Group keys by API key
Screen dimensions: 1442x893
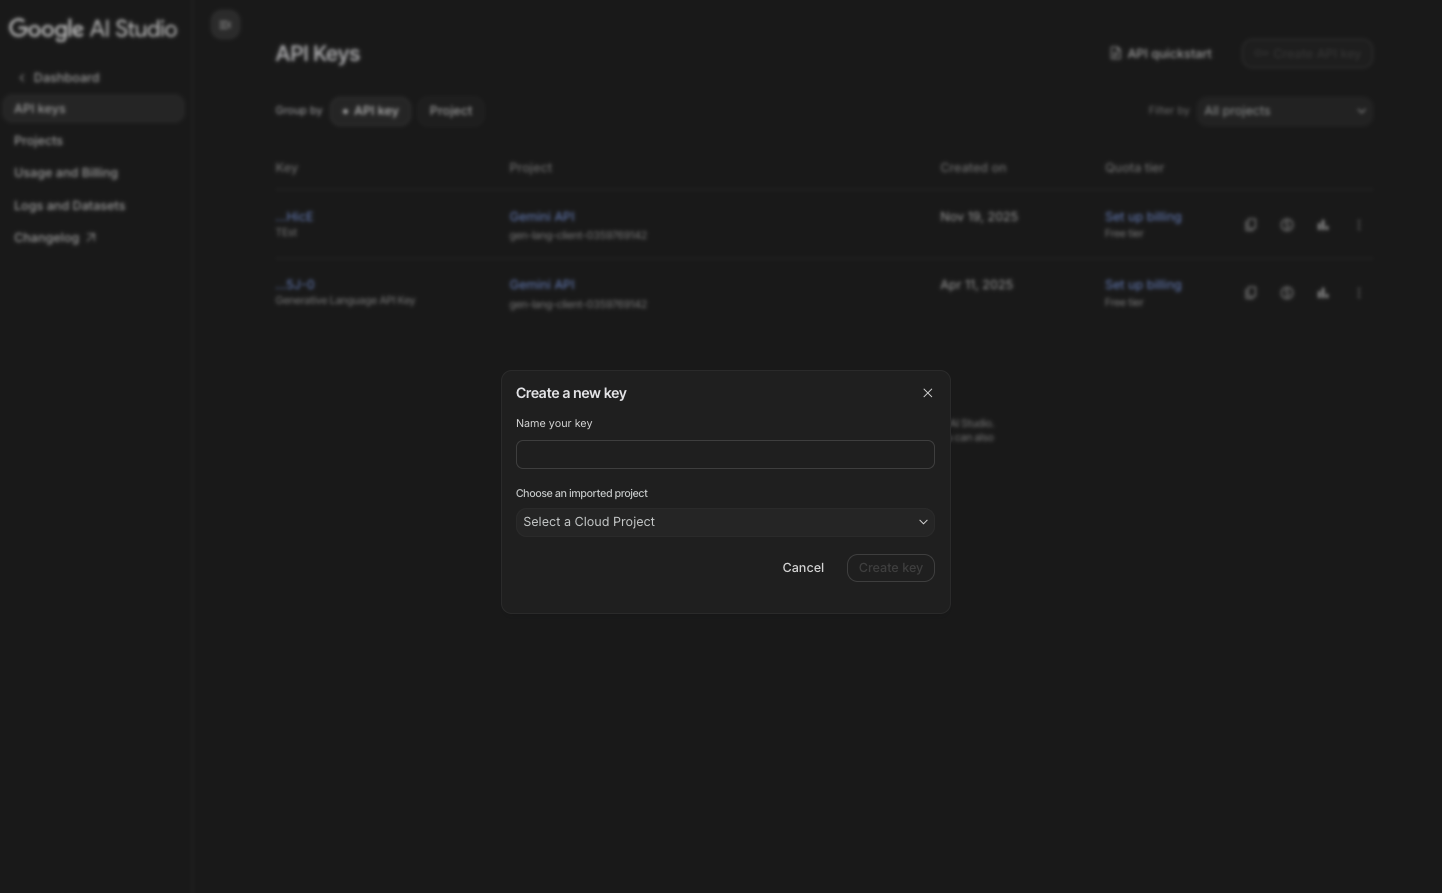[371, 111]
